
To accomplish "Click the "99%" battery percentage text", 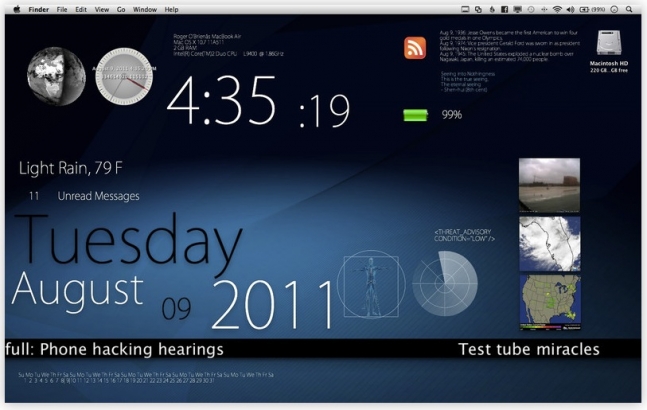I will [x=451, y=115].
